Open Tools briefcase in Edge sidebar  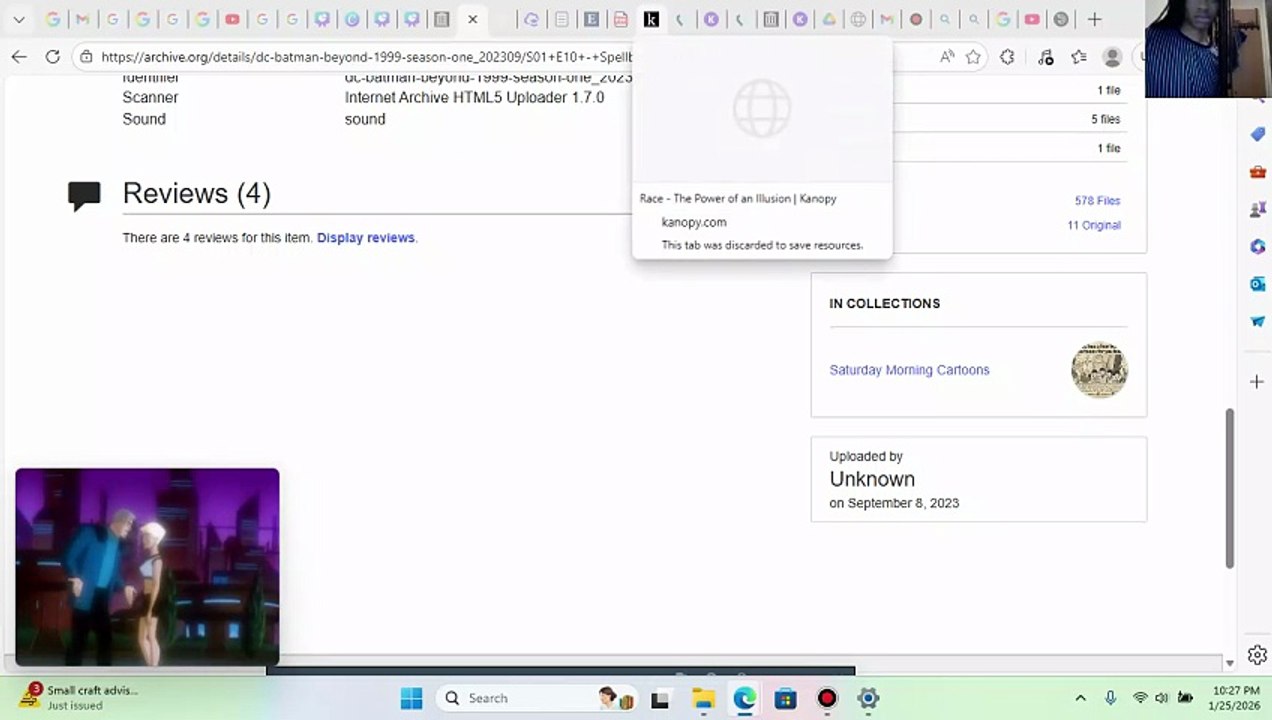pyautogui.click(x=1258, y=172)
